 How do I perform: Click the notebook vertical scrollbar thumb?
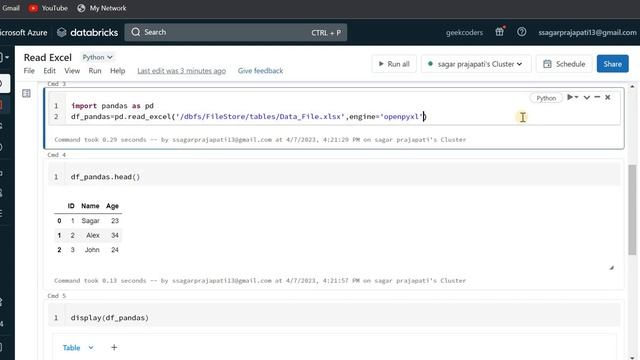(632, 210)
